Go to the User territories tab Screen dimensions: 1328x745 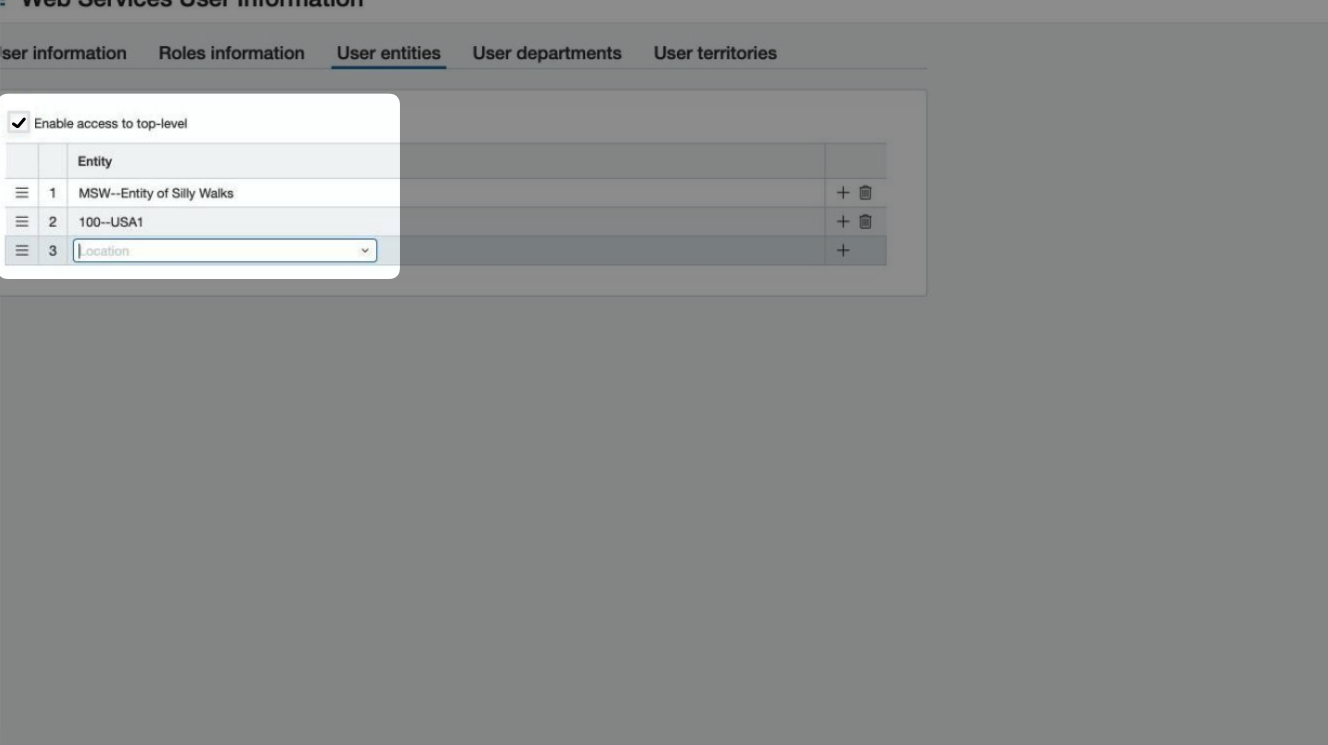tap(714, 54)
